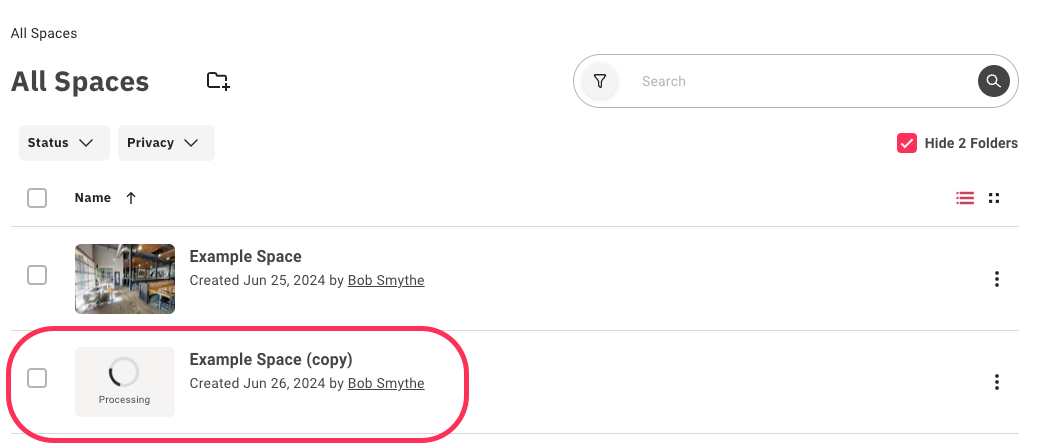Click the All Spaces breadcrumb
This screenshot has height=448, width=1064.
pos(44,33)
